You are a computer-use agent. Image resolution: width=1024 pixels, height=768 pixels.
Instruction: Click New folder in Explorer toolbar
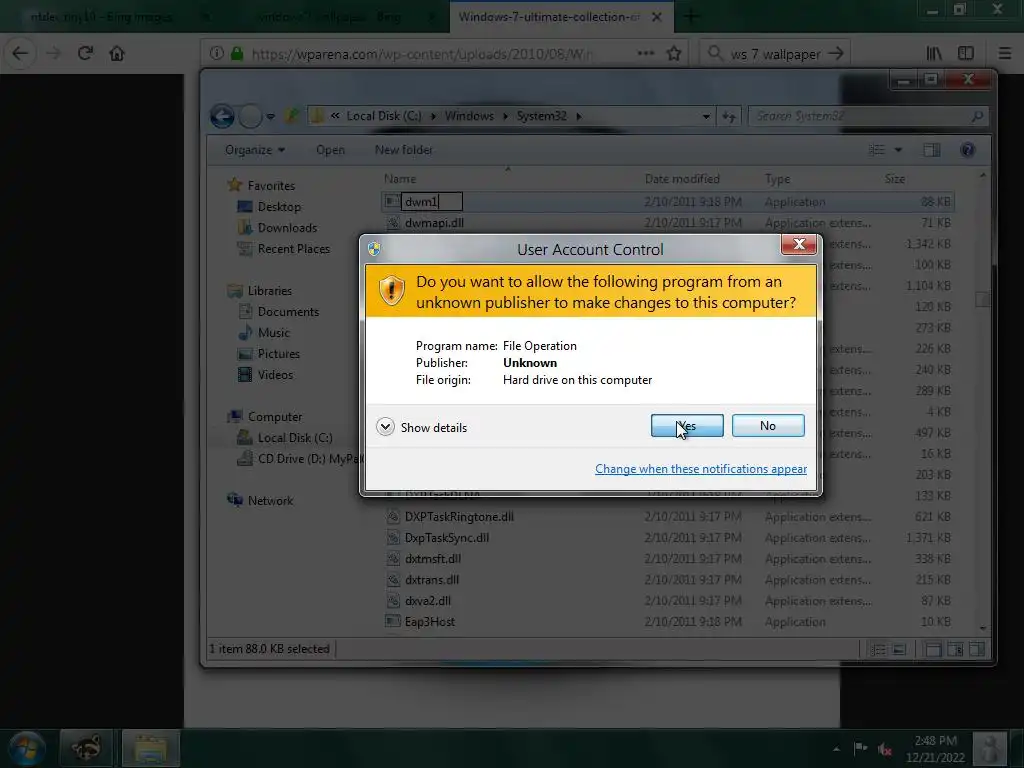404,150
